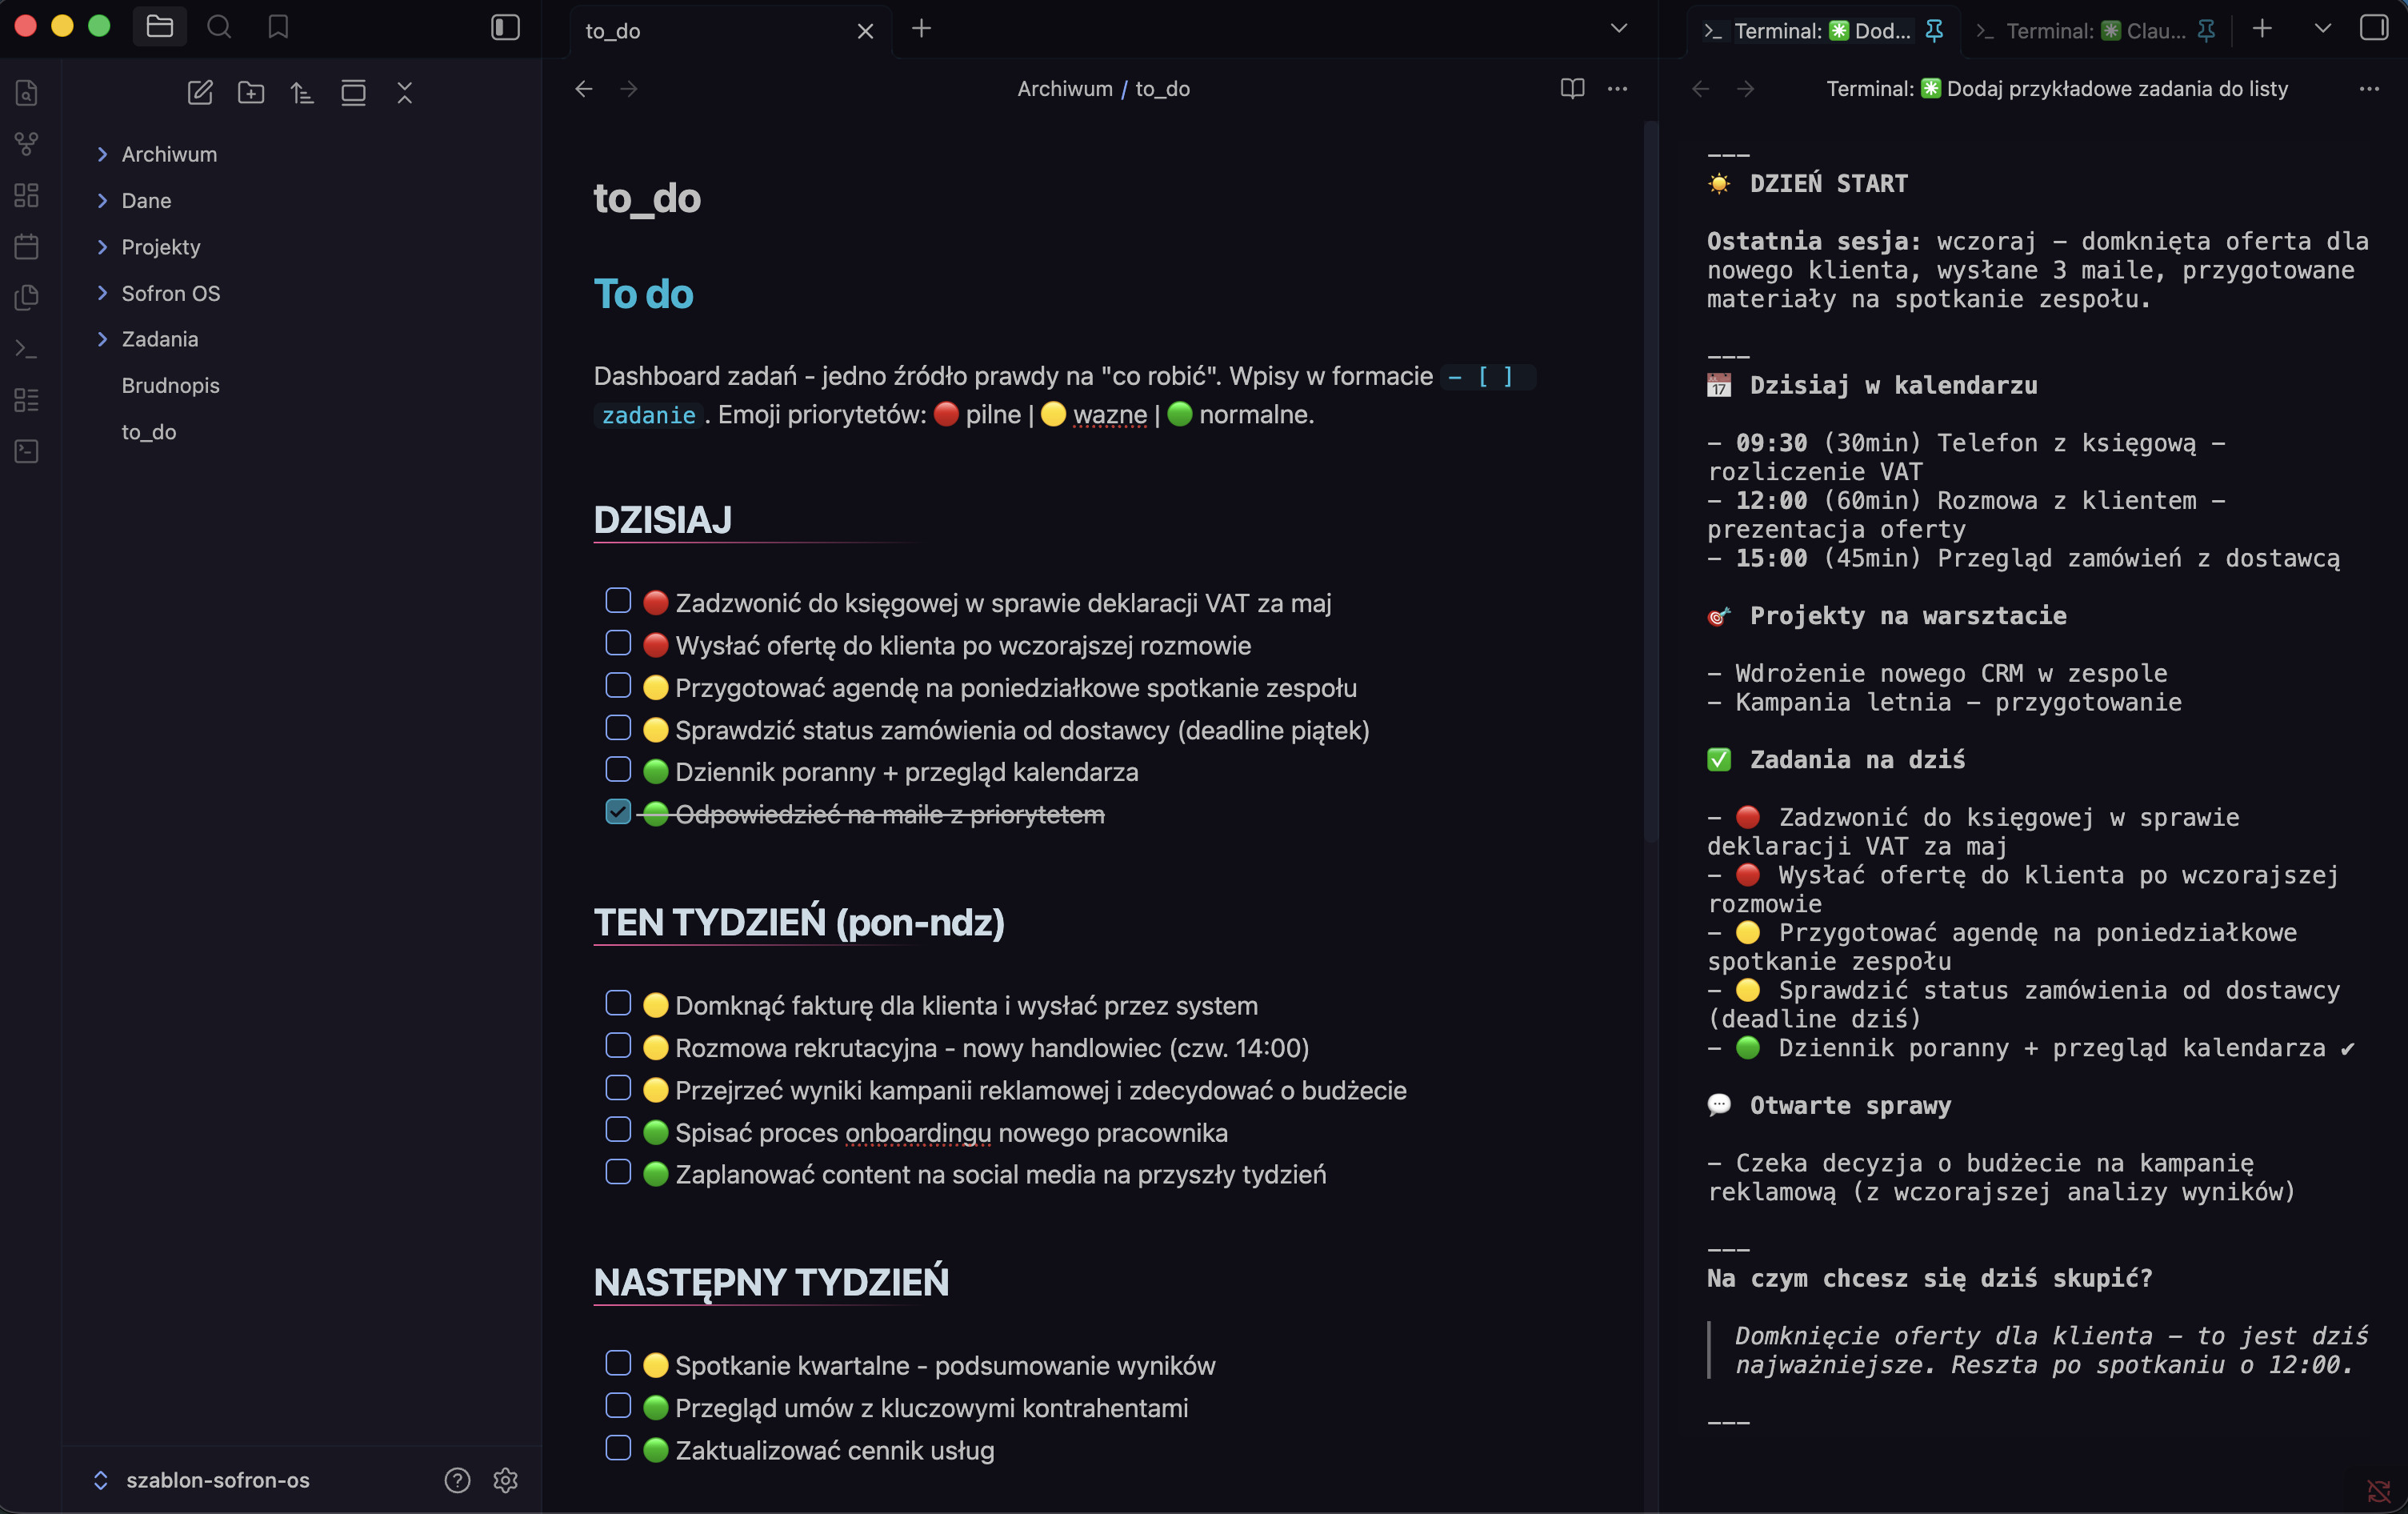Check the Domknąć fakturę dla klienta task

click(618, 1003)
